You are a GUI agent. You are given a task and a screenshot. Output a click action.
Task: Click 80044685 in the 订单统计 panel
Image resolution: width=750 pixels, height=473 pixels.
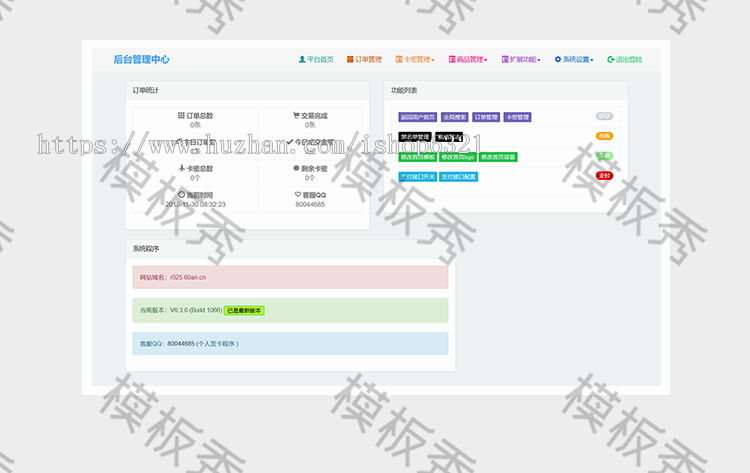point(310,204)
